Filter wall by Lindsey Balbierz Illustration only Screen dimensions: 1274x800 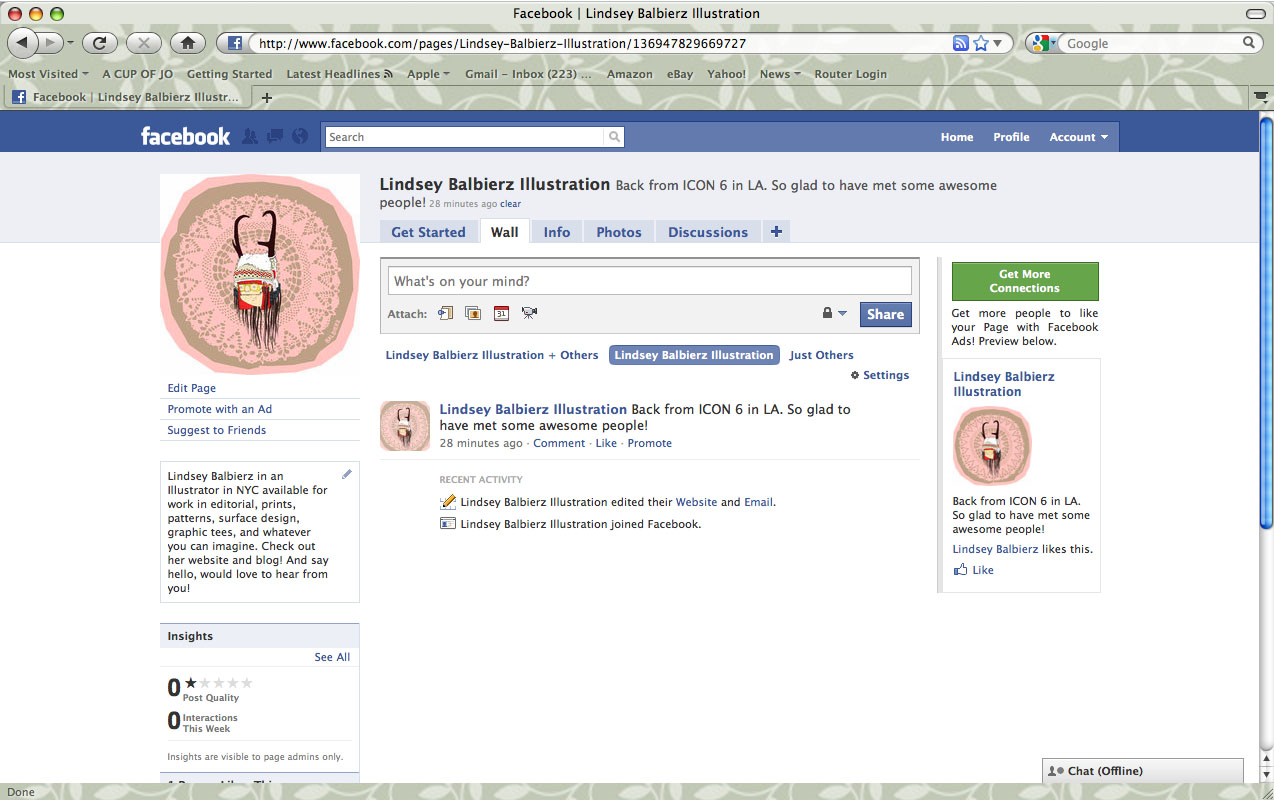tap(694, 355)
